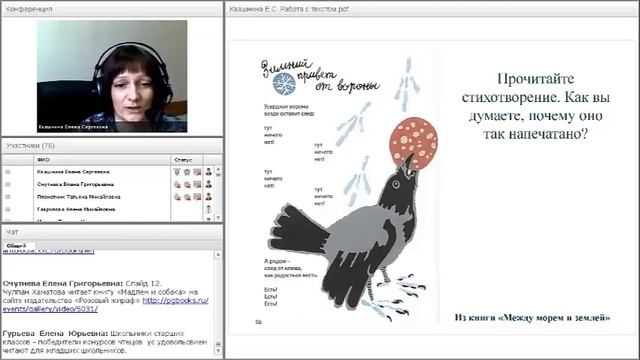
Task: Click the first status icon in Казунина Елена Сергеевна's row
Action: coord(177,172)
